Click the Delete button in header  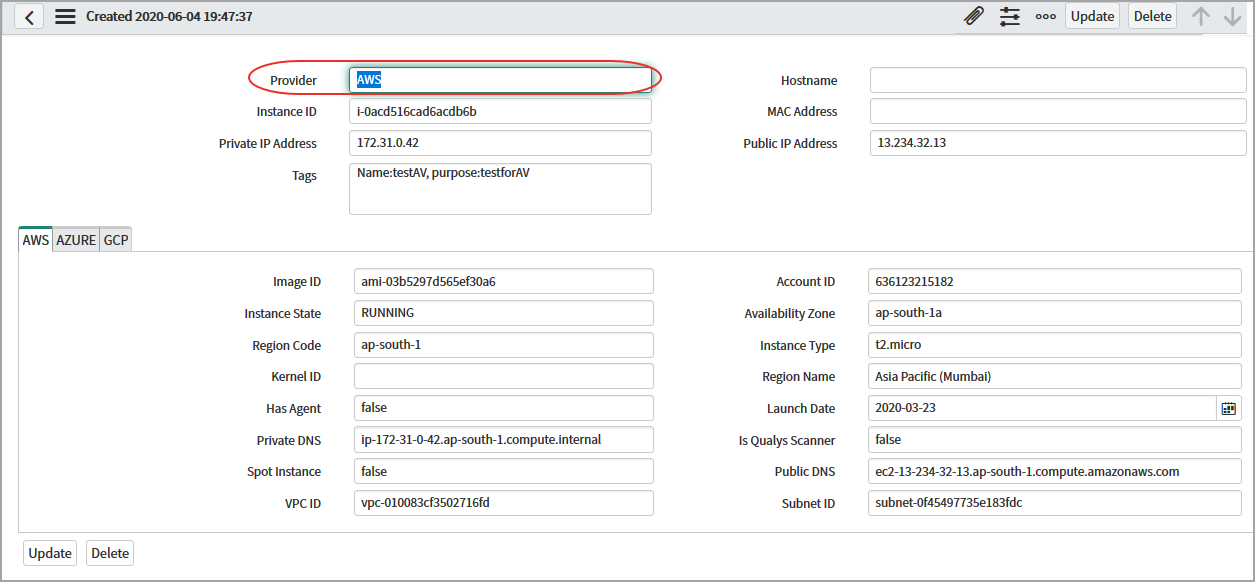point(1152,16)
